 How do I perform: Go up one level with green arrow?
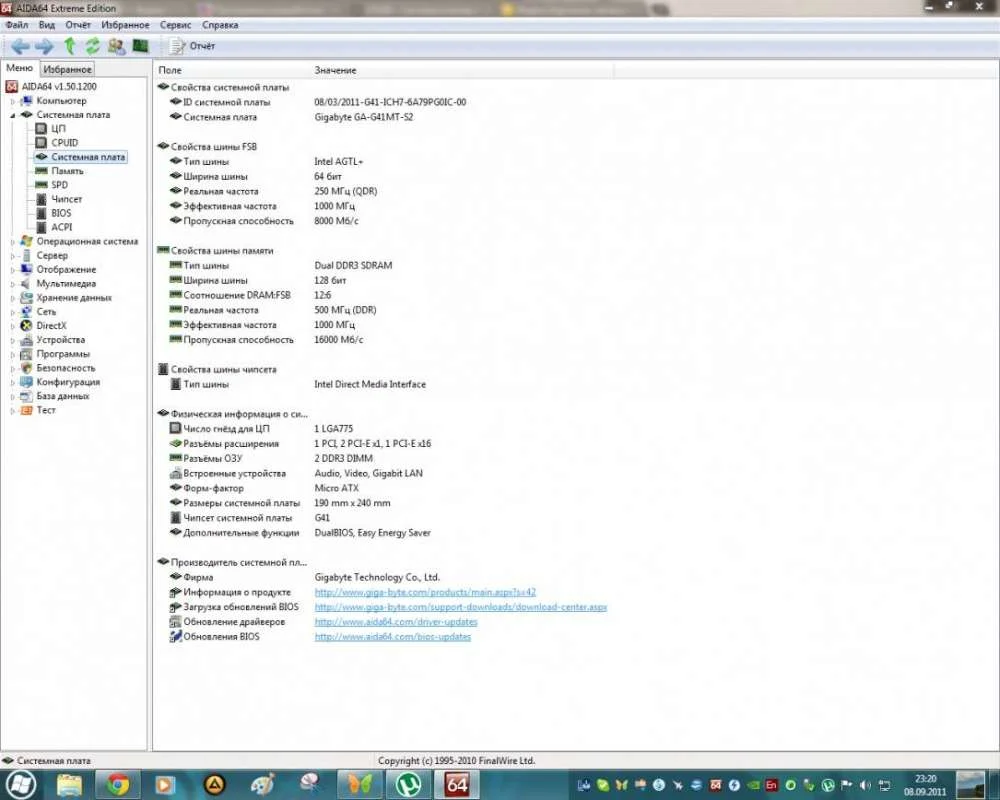70,46
